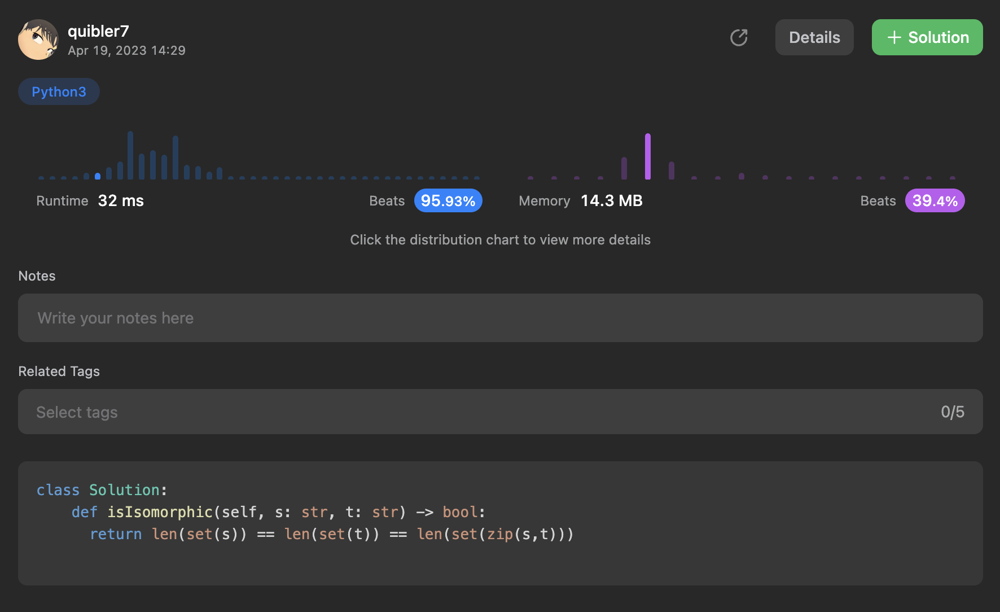Click the Memory 14.3 MB value

click(x=611, y=201)
